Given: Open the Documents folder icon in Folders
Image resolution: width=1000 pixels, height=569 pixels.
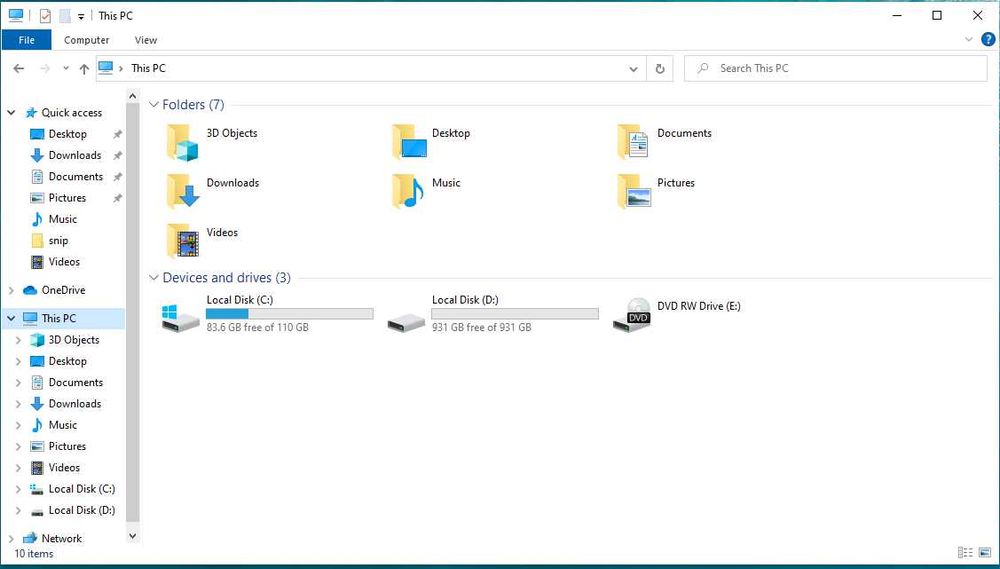Looking at the screenshot, I should point(633,142).
